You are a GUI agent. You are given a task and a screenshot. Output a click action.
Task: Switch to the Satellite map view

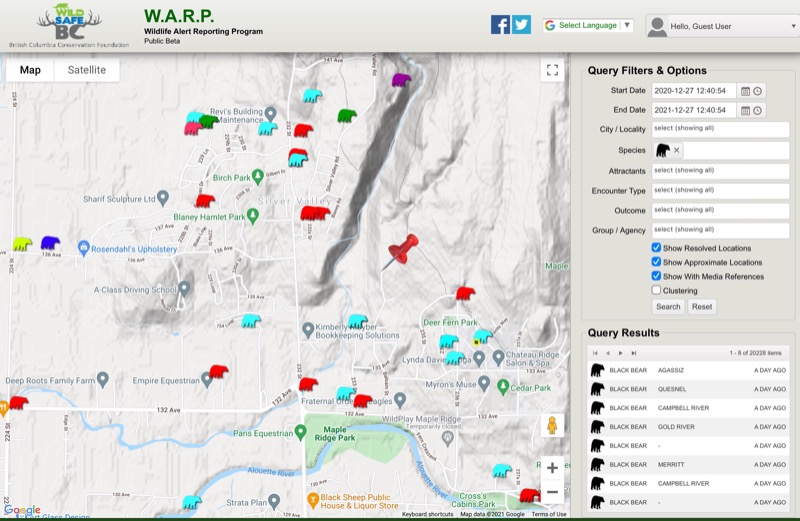(x=86, y=70)
